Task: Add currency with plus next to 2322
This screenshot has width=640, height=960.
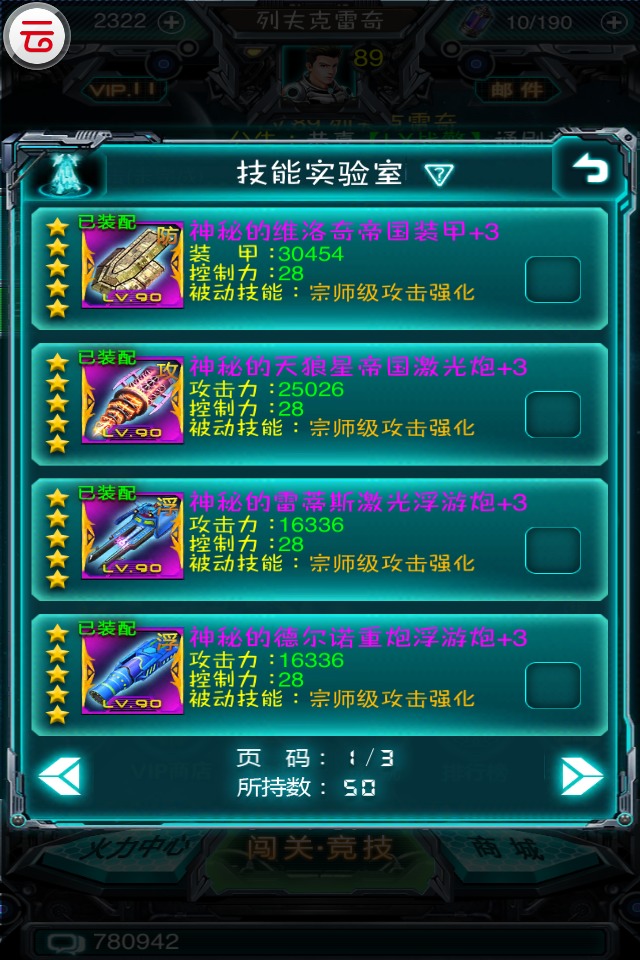Action: [170, 23]
